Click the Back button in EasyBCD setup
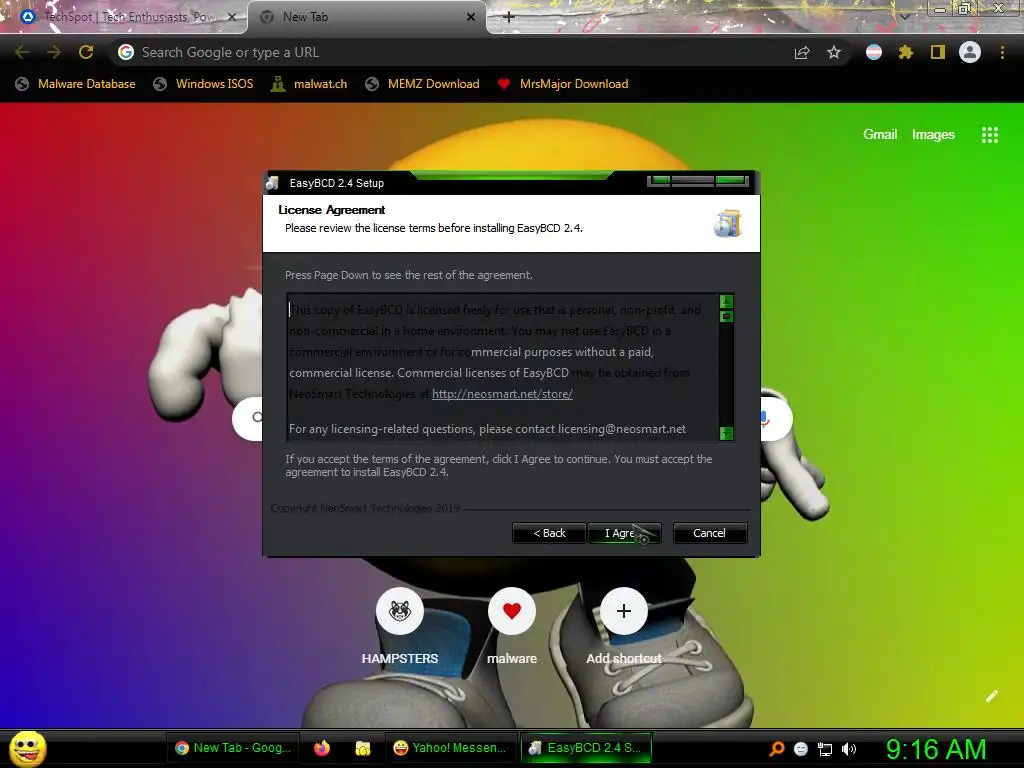 coord(549,533)
